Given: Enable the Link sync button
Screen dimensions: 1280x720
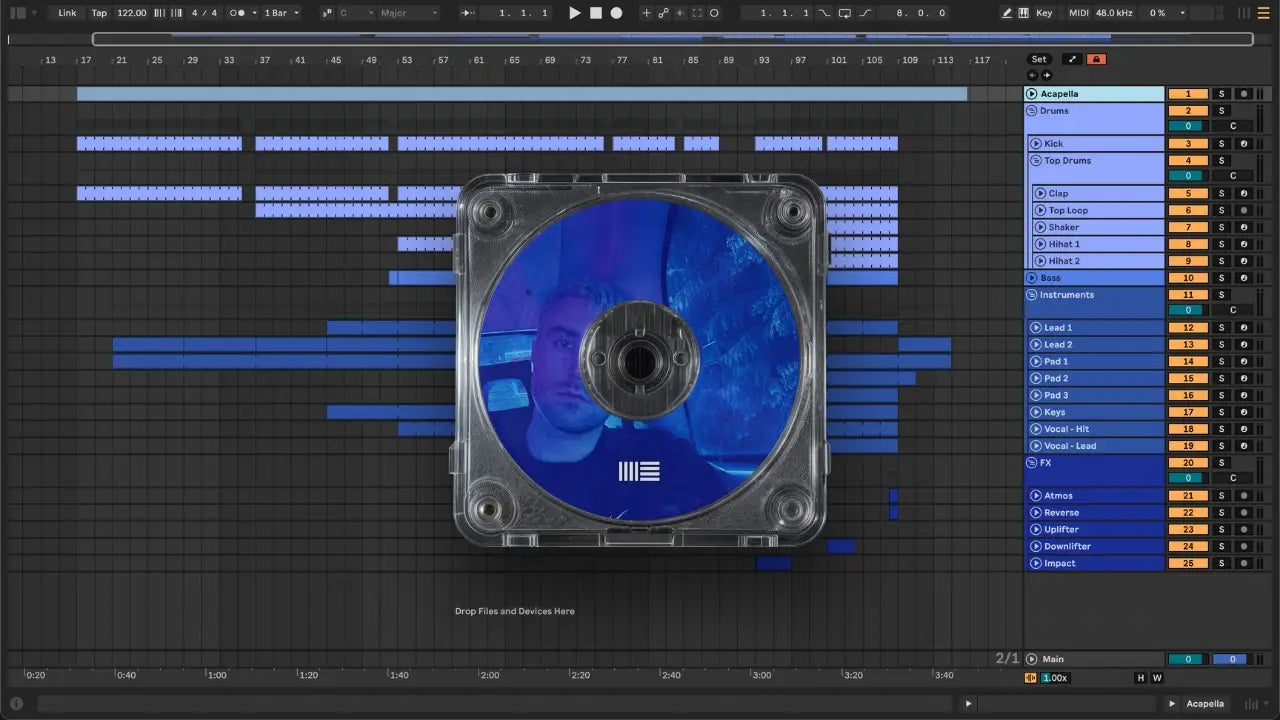Looking at the screenshot, I should (x=67, y=13).
